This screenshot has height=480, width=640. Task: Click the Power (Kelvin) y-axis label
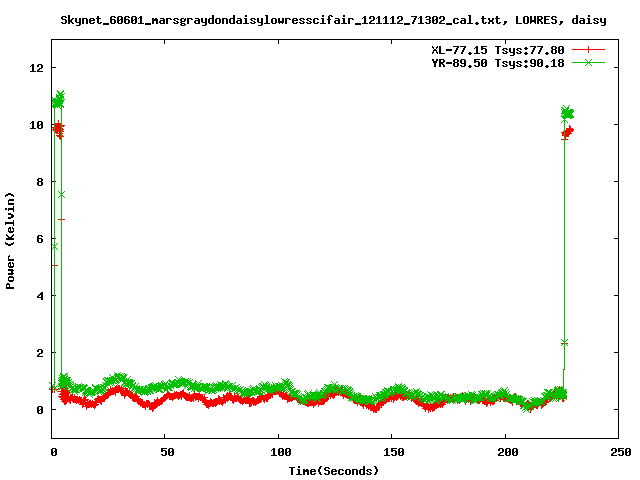pos(10,241)
